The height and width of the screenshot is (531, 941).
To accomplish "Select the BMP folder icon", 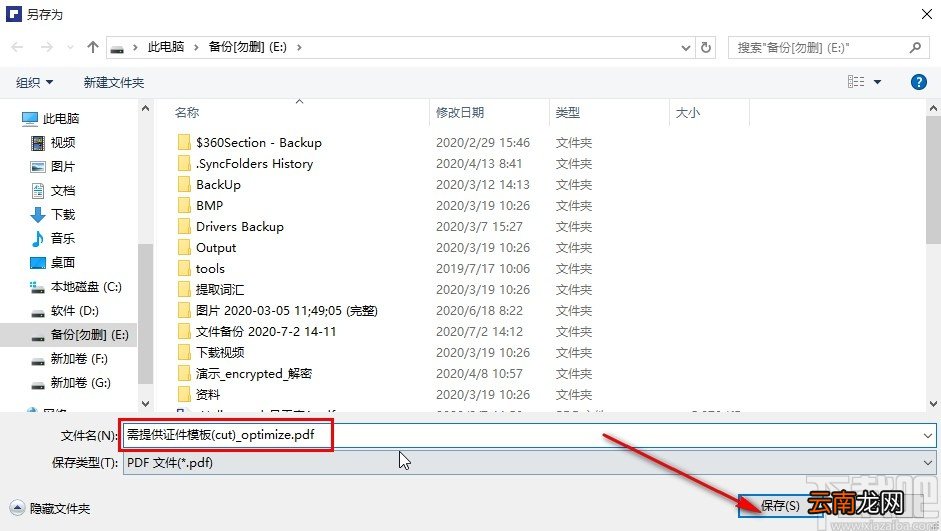I will pyautogui.click(x=184, y=205).
